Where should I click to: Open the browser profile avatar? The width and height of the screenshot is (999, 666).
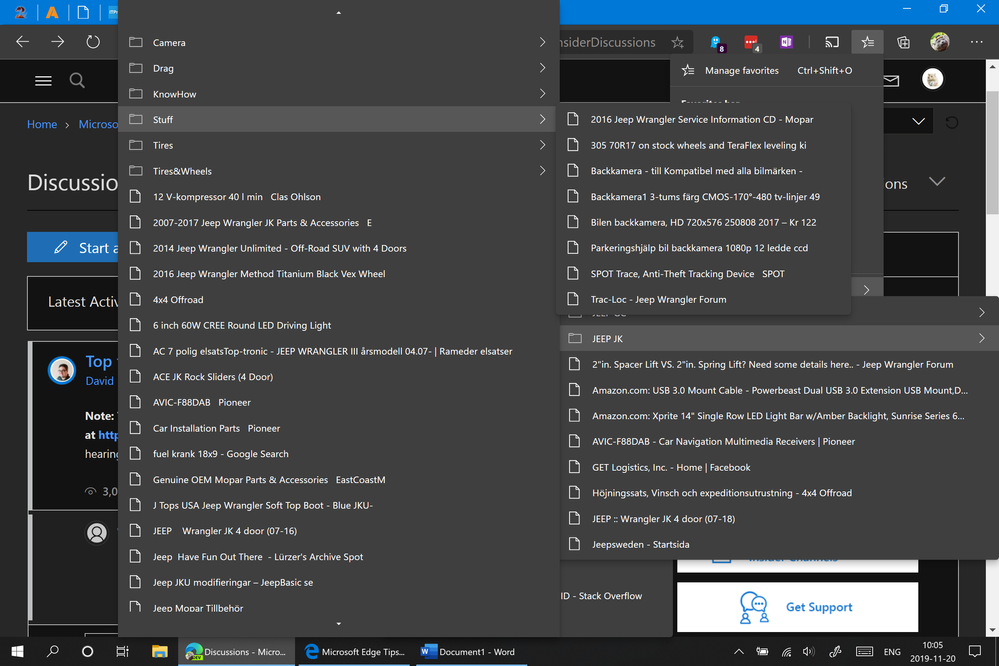tap(939, 42)
